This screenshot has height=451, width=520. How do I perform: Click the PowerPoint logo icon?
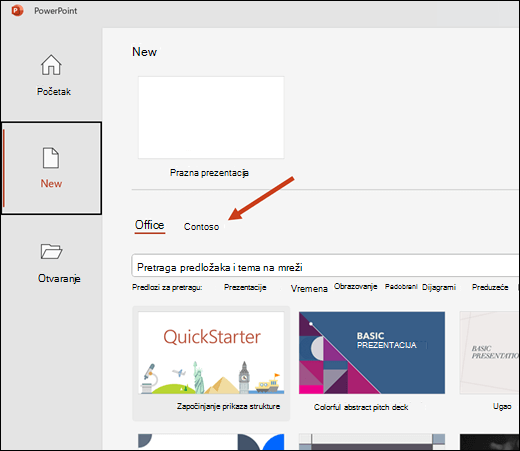[17, 11]
